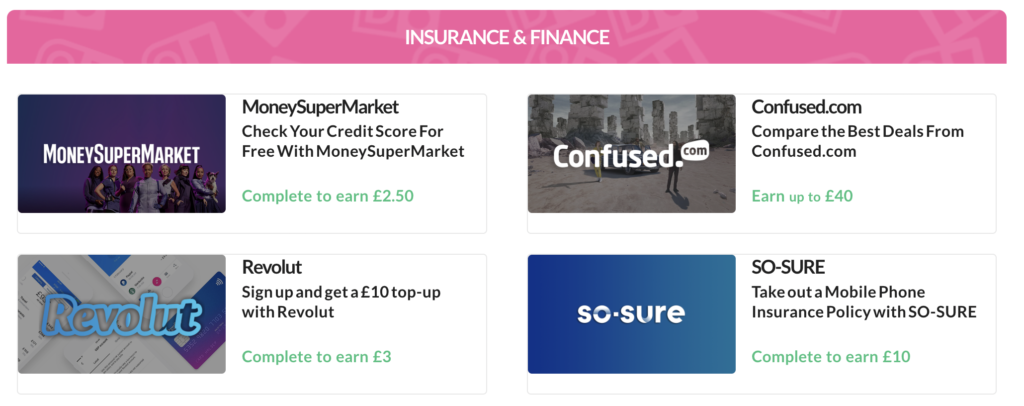Click the Insurance & Finance section header
This screenshot has height=406, width=1024.
click(507, 37)
